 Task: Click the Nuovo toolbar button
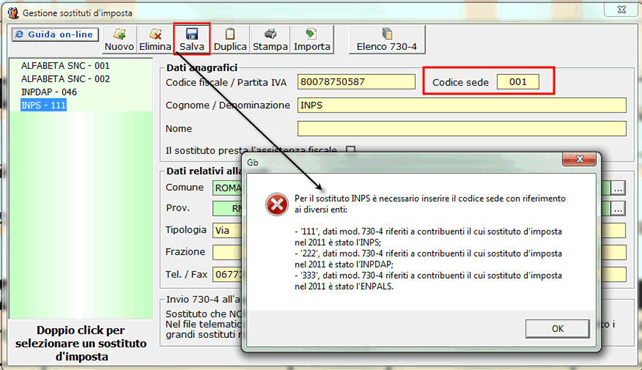[x=119, y=40]
